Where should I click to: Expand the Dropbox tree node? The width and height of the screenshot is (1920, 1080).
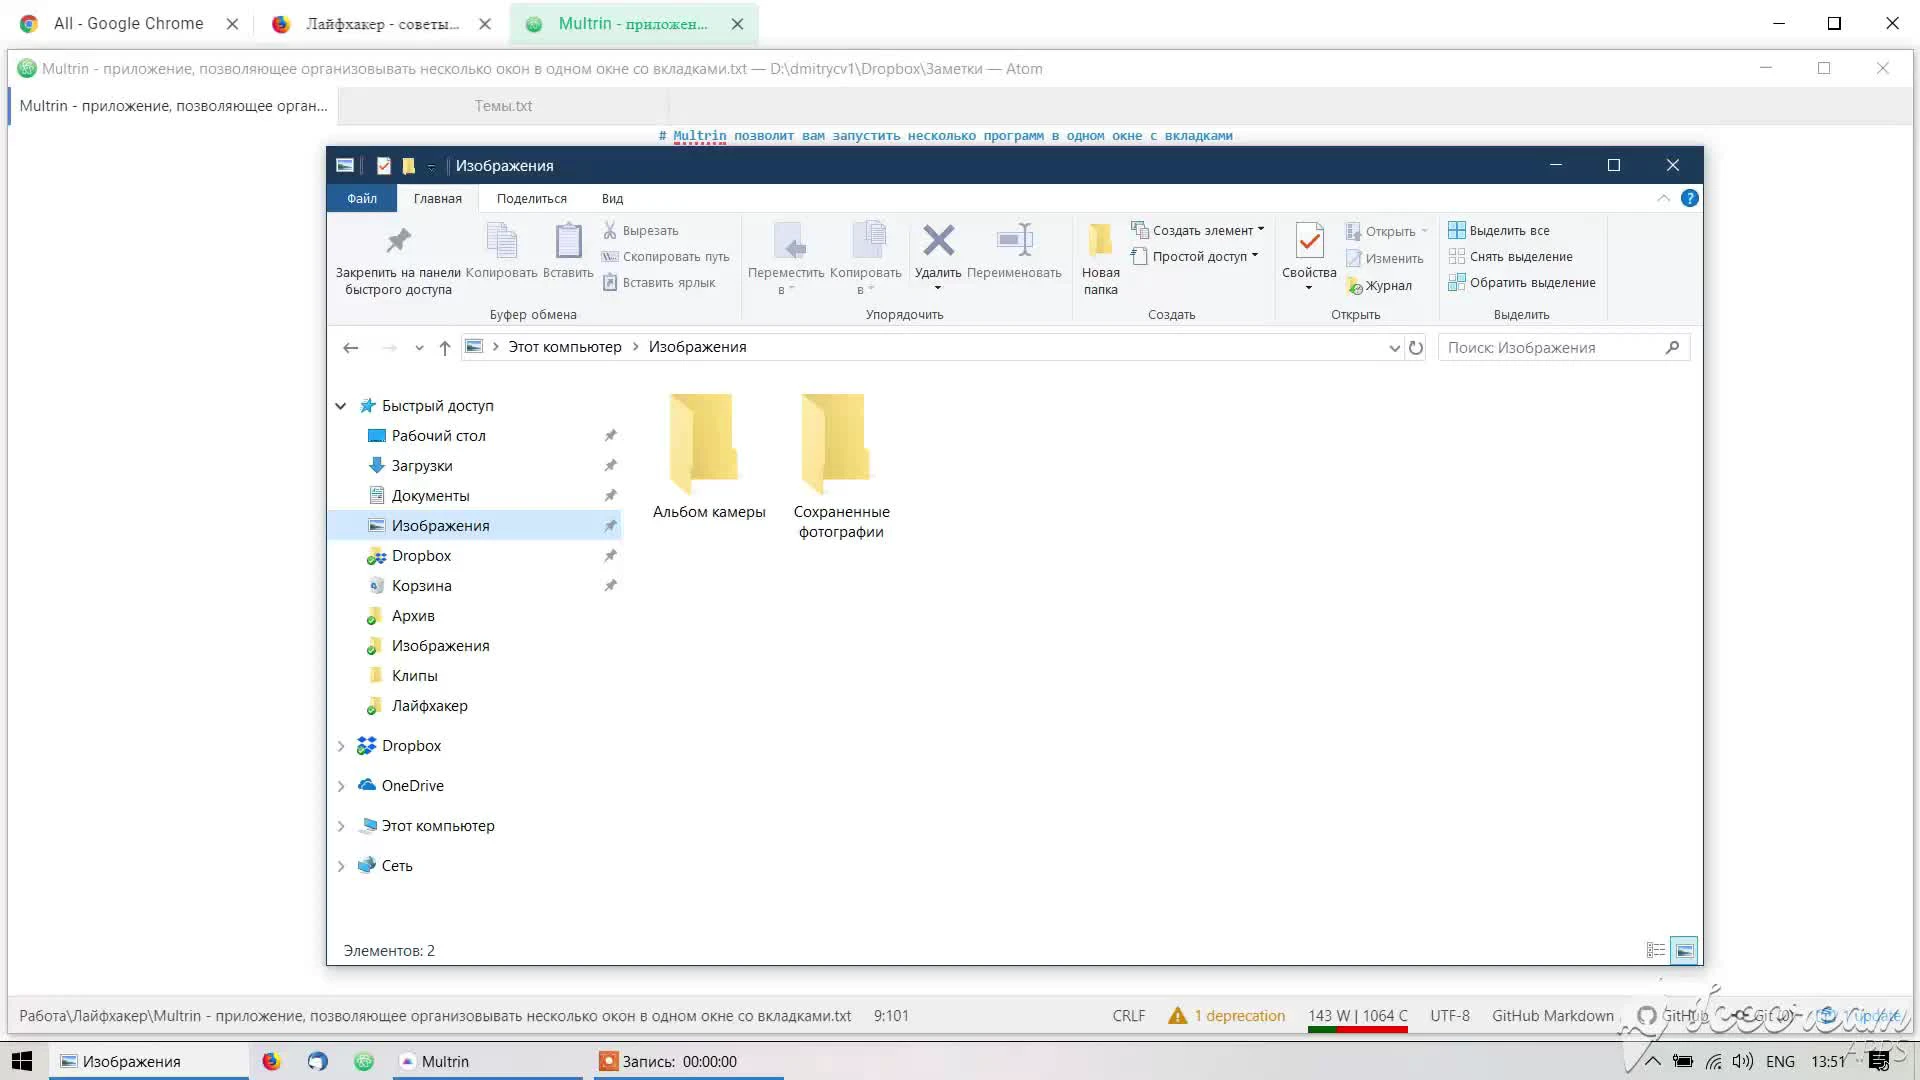[340, 746]
